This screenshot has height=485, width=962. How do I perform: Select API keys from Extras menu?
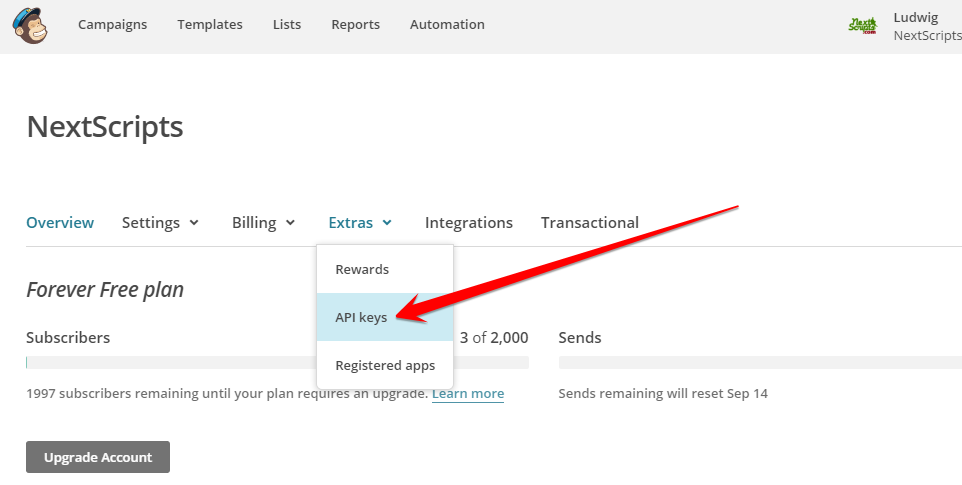pyautogui.click(x=385, y=317)
